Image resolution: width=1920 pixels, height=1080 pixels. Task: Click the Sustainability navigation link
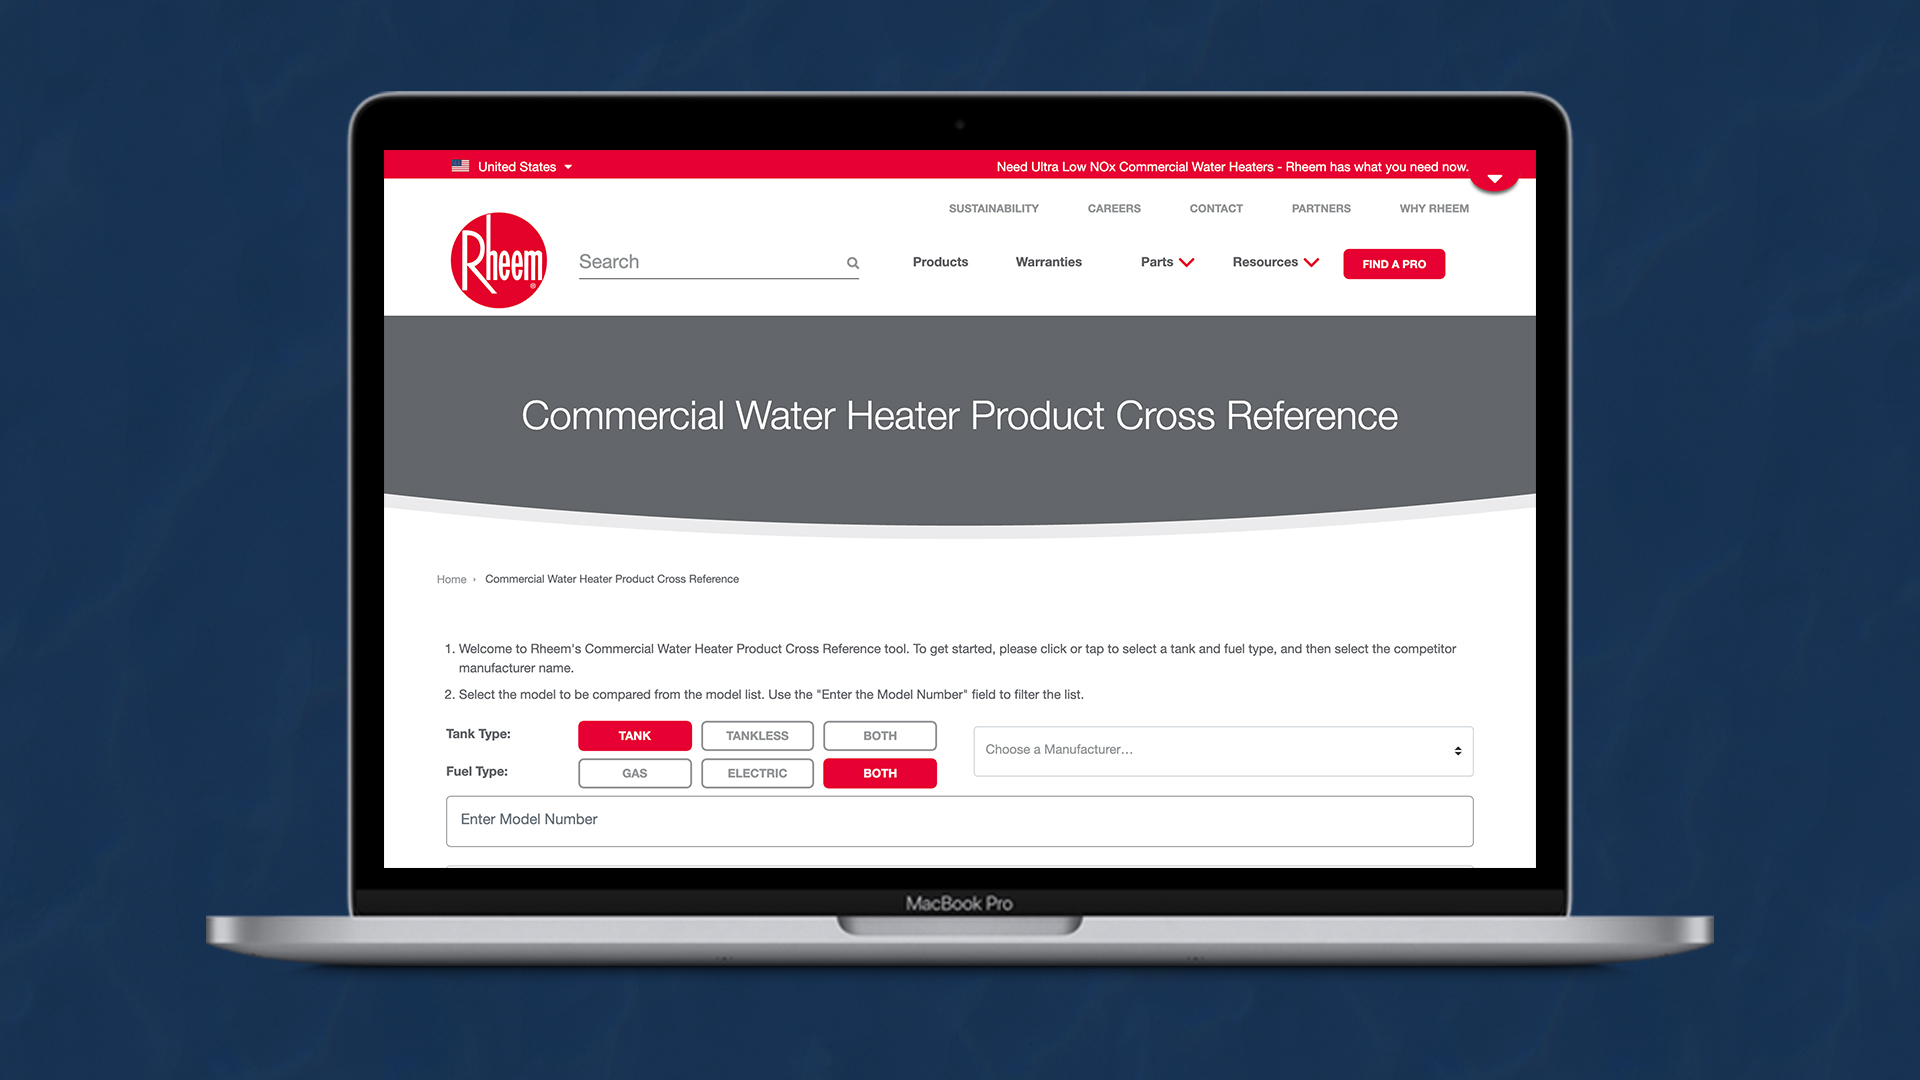point(993,208)
